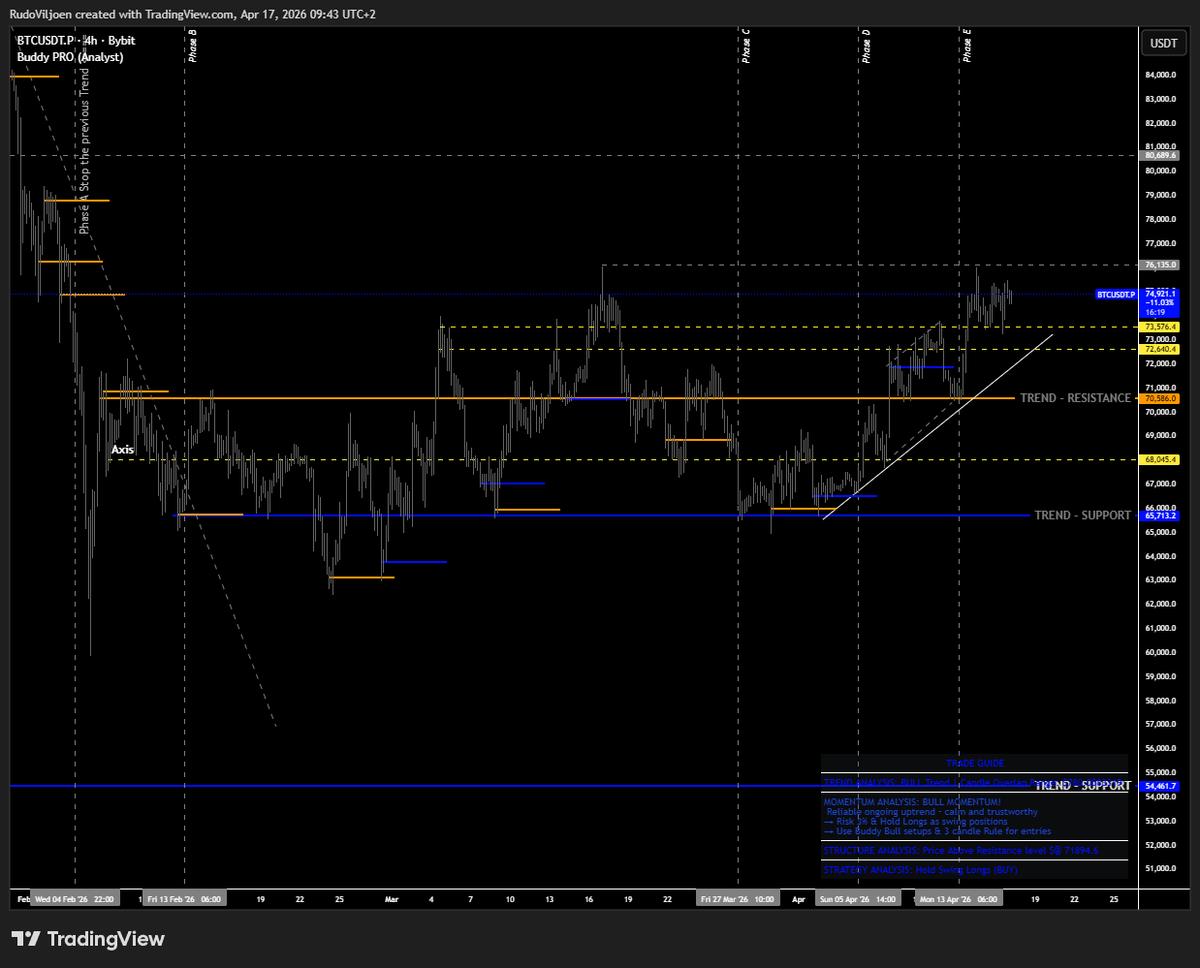Click the yellow 73,576.4 price label
The image size is (1200, 968).
[x=1160, y=327]
